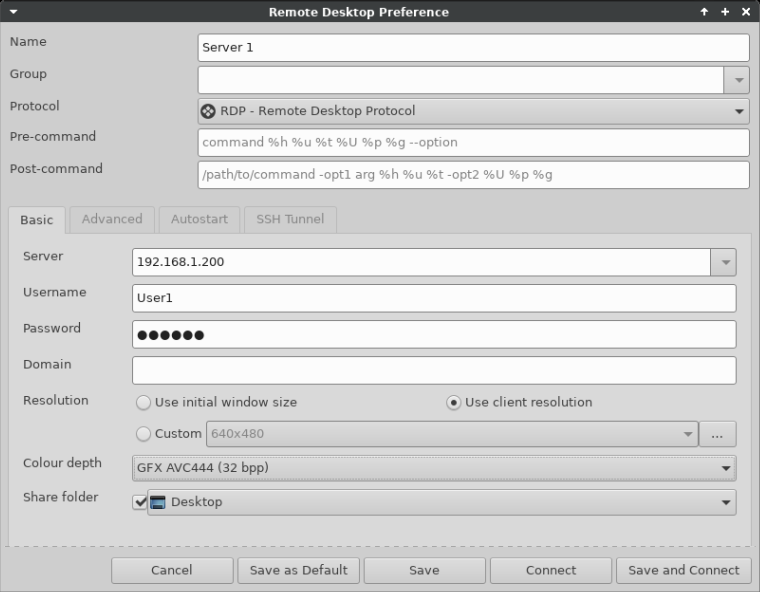760x592 pixels.
Task: Open custom resolution editor ellipsis button
Action: [717, 434]
